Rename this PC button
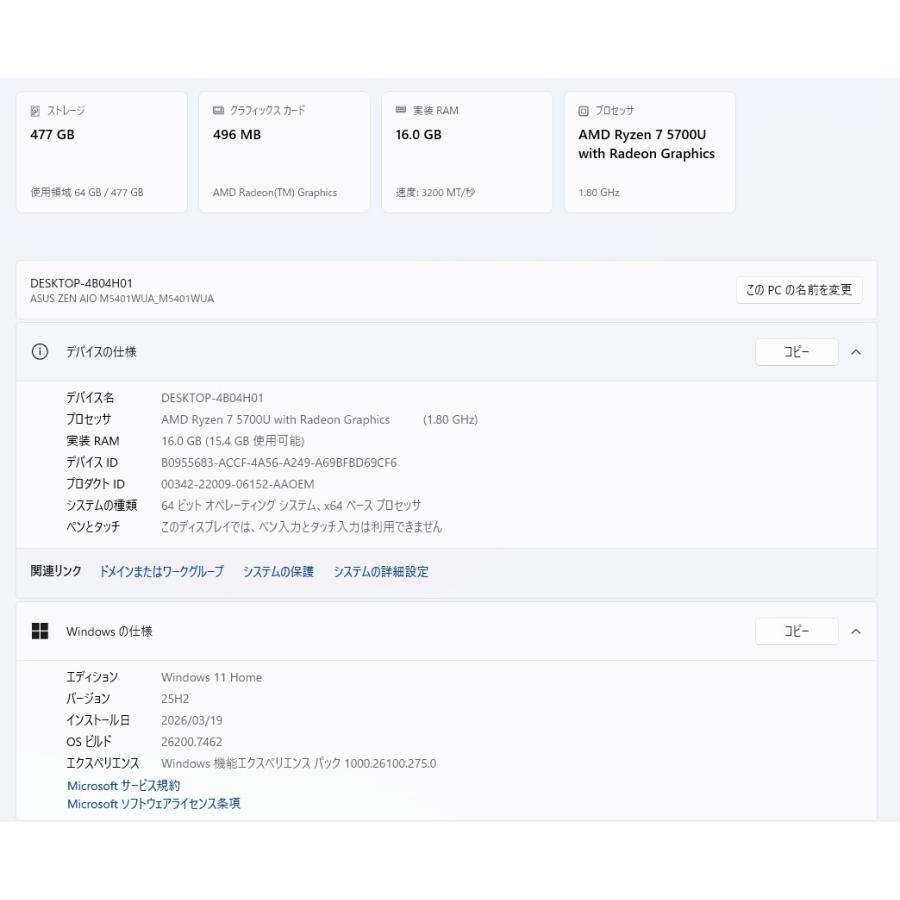Image resolution: width=900 pixels, height=900 pixels. point(799,290)
